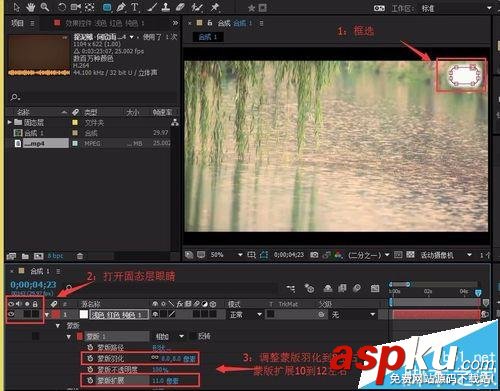Click the project search magnifier icon

pos(15,97)
